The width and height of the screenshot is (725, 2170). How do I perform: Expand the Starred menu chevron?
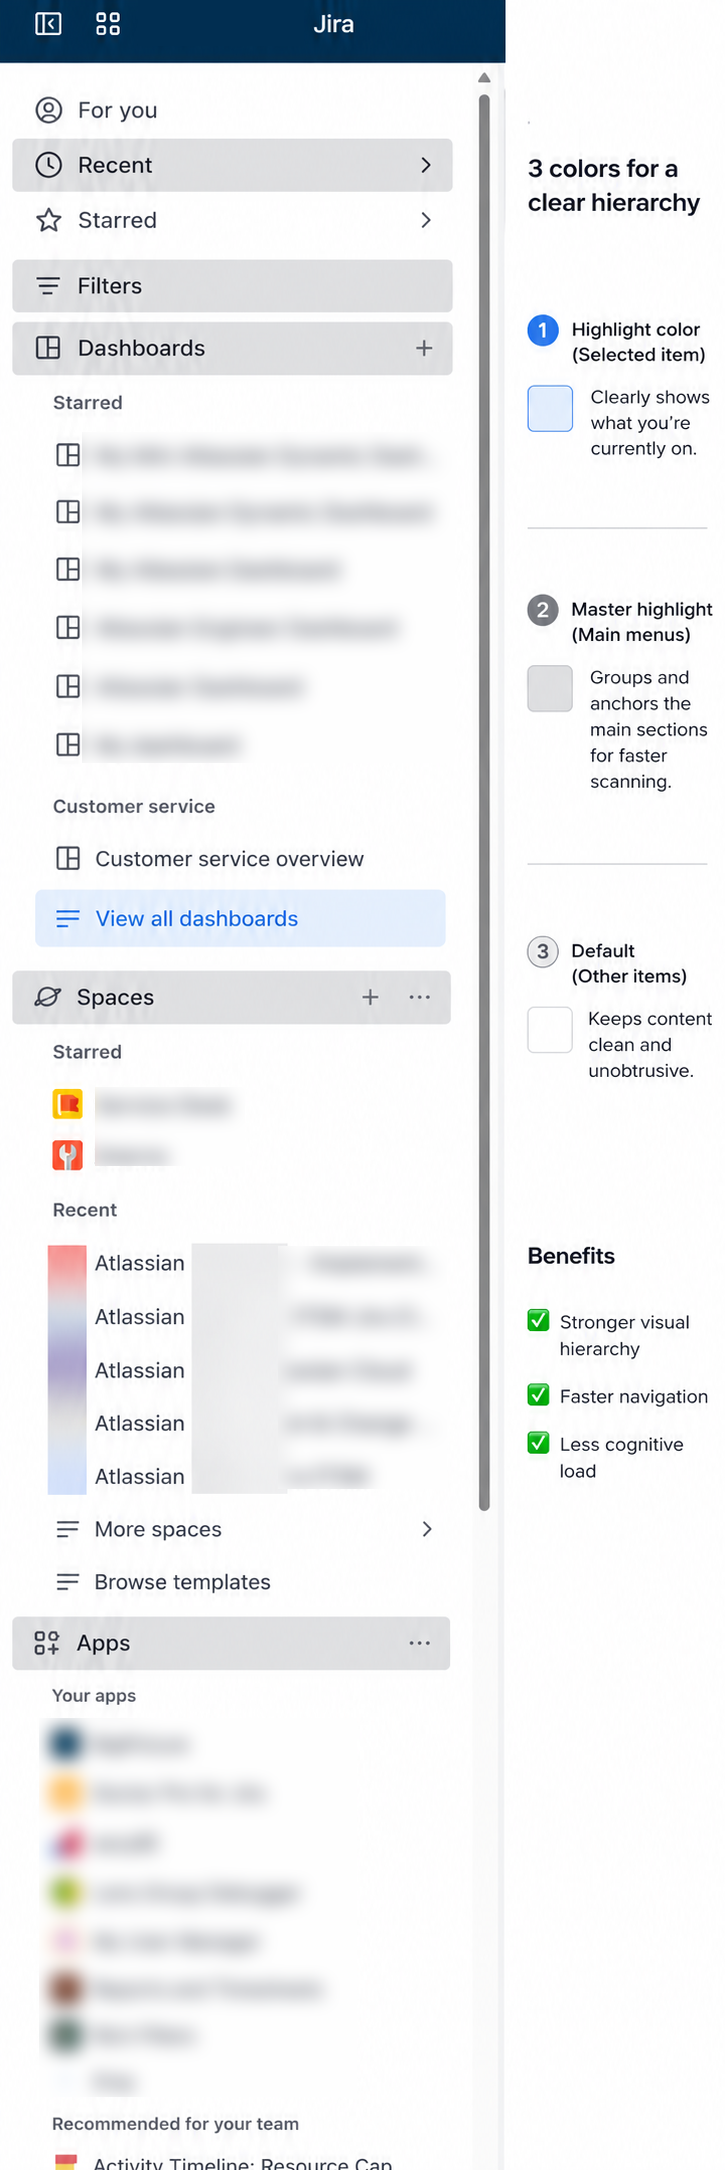pyautogui.click(x=426, y=220)
